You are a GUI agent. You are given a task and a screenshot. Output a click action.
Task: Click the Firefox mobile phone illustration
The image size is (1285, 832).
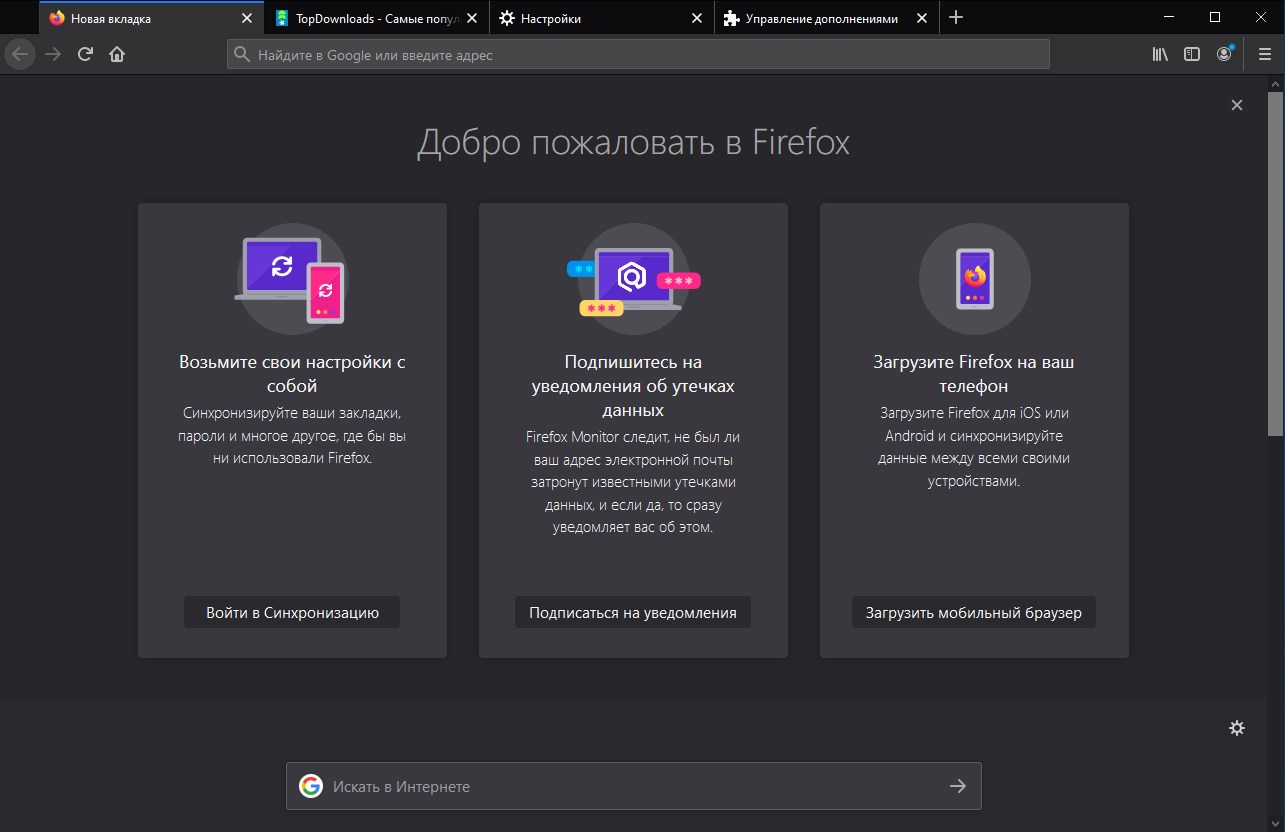click(x=974, y=279)
